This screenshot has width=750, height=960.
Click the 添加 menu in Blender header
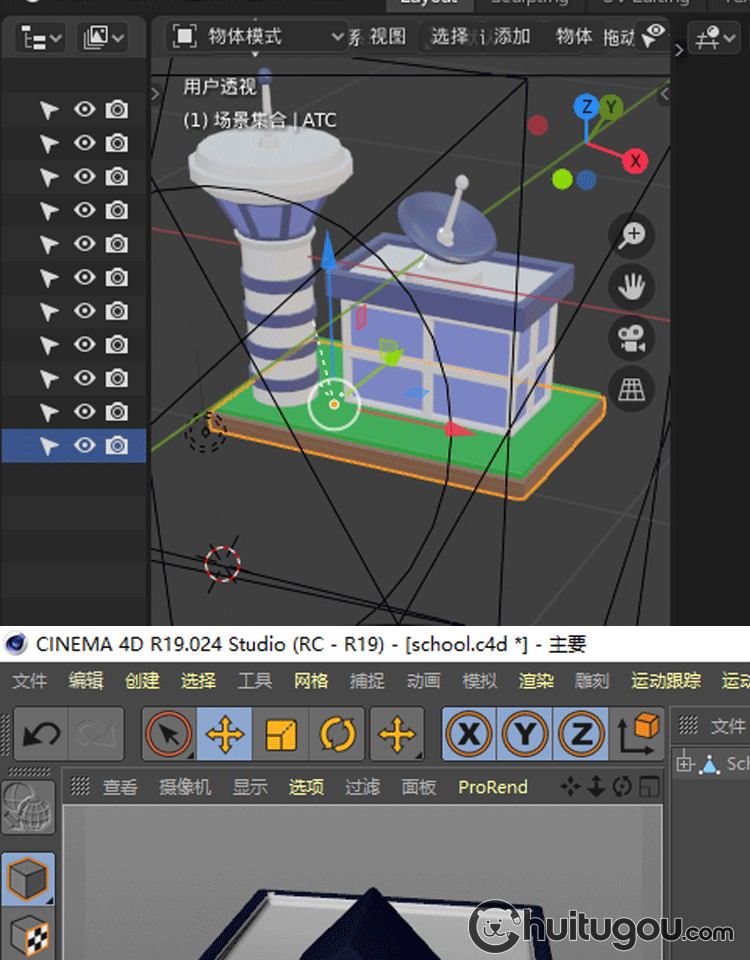(512, 37)
